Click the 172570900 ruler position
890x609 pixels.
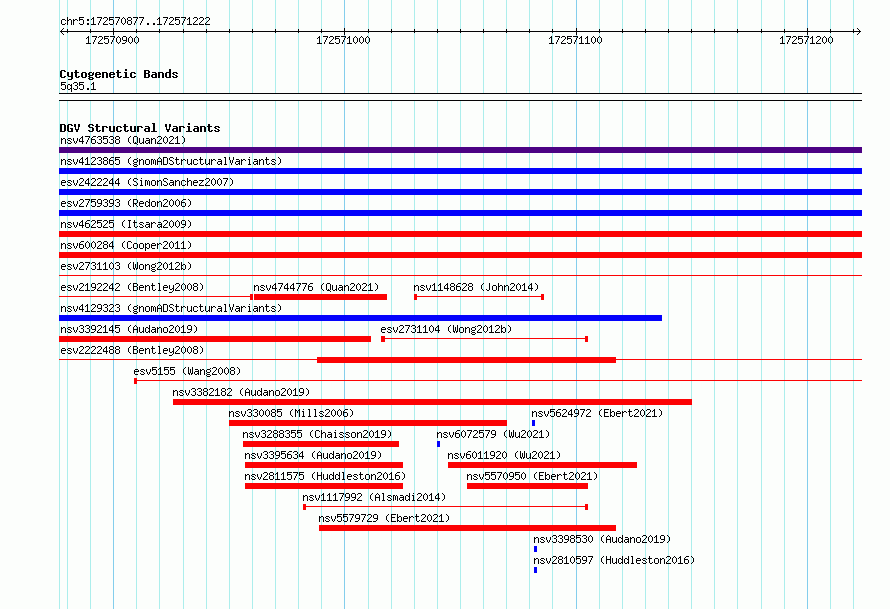pos(112,40)
